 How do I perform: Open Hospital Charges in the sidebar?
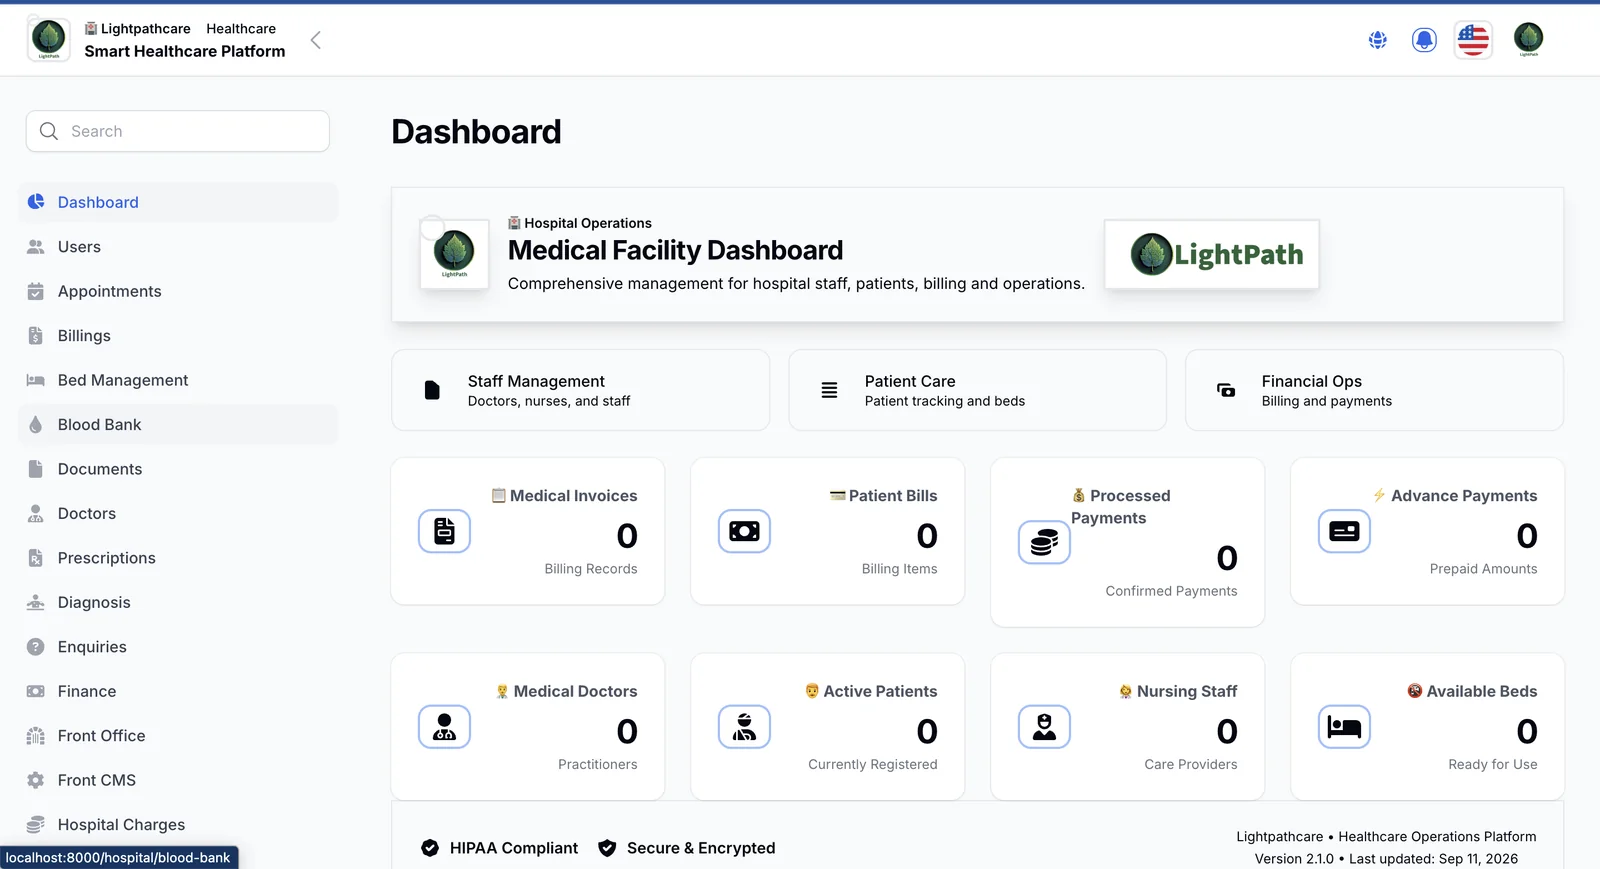pyautogui.click(x=178, y=825)
